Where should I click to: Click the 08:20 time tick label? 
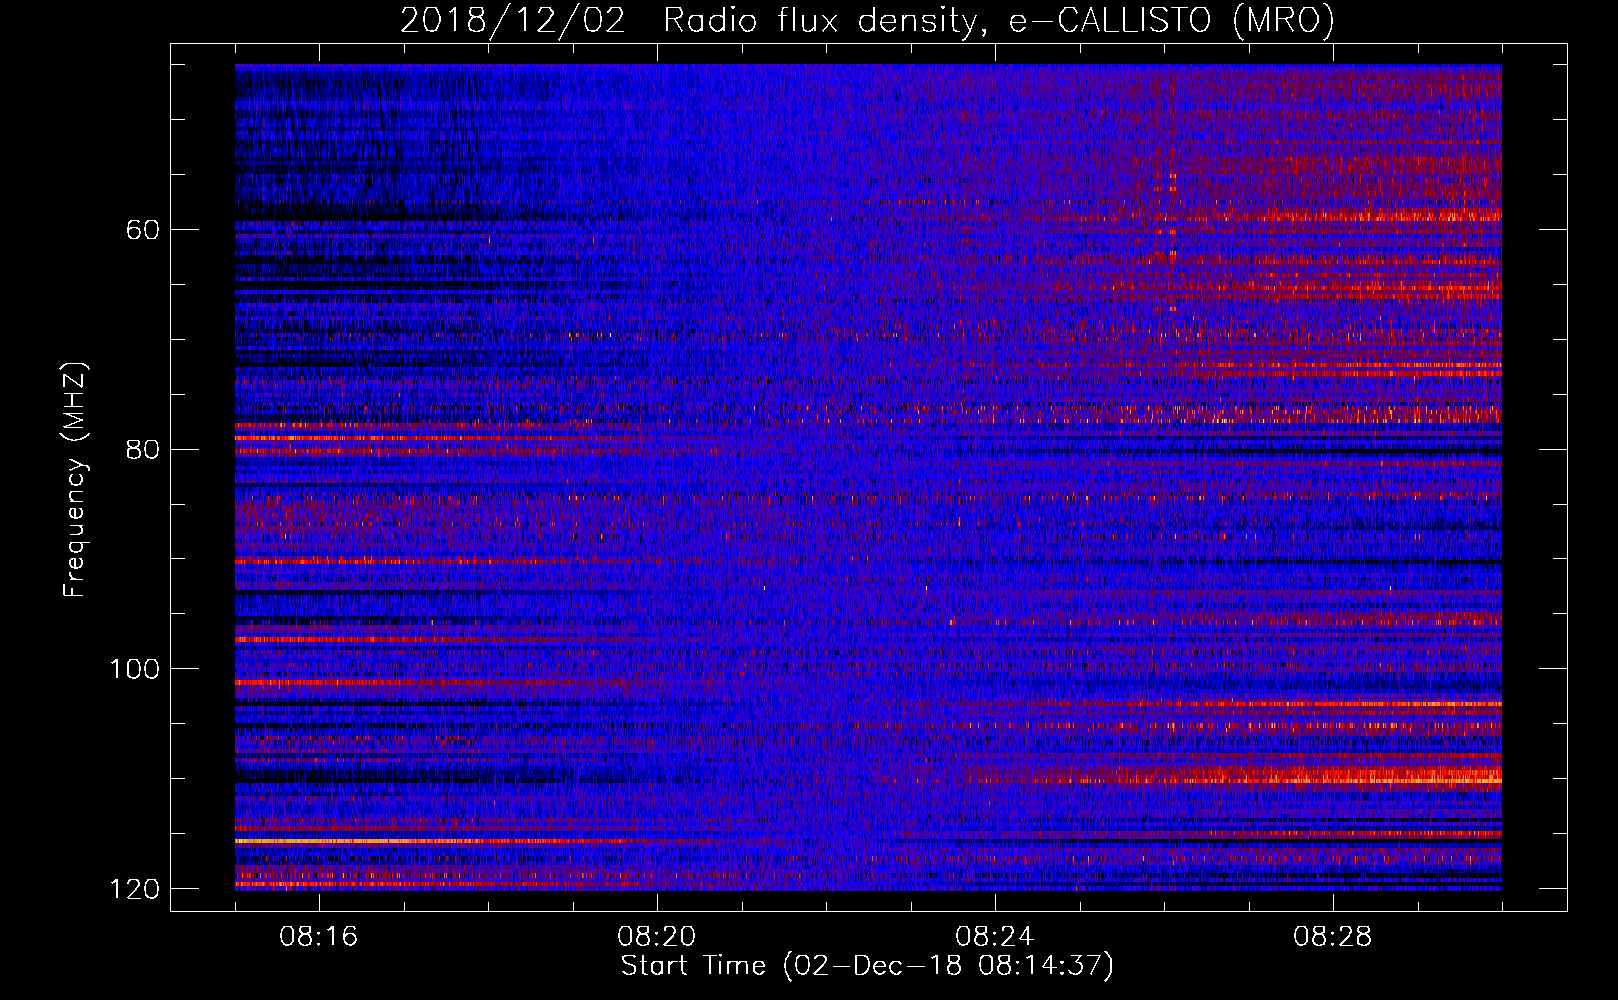(x=657, y=937)
